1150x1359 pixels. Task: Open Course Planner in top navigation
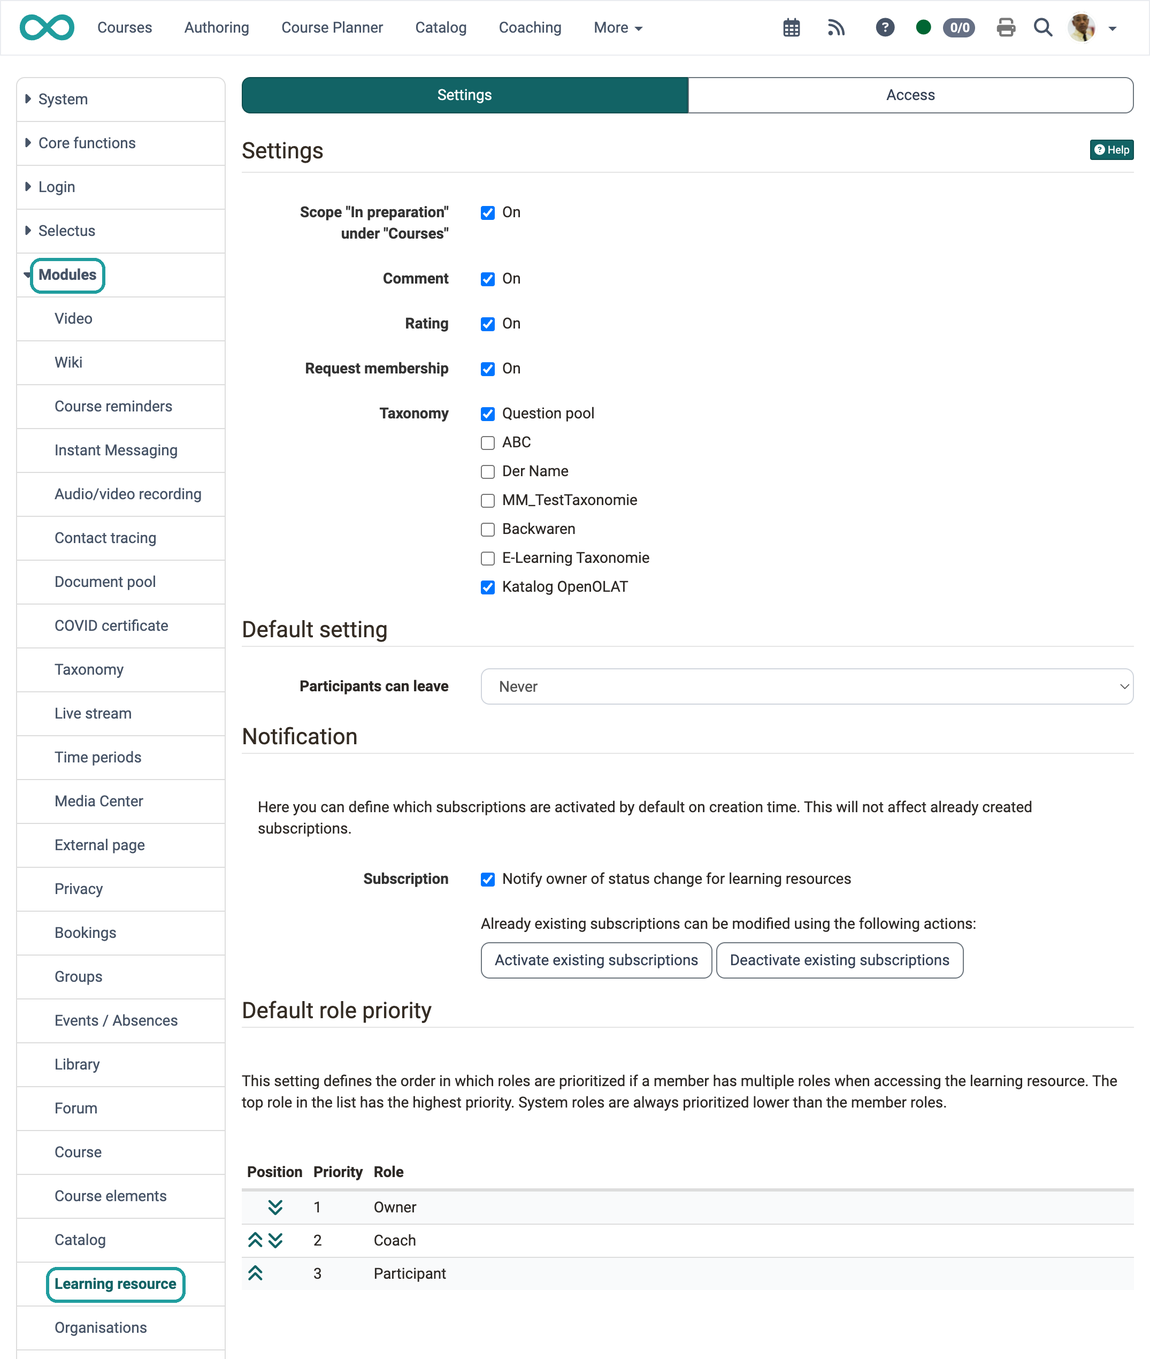[x=332, y=28]
